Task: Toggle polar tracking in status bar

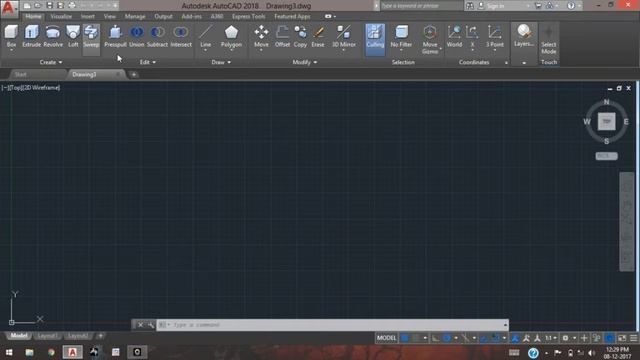Action: click(447, 338)
